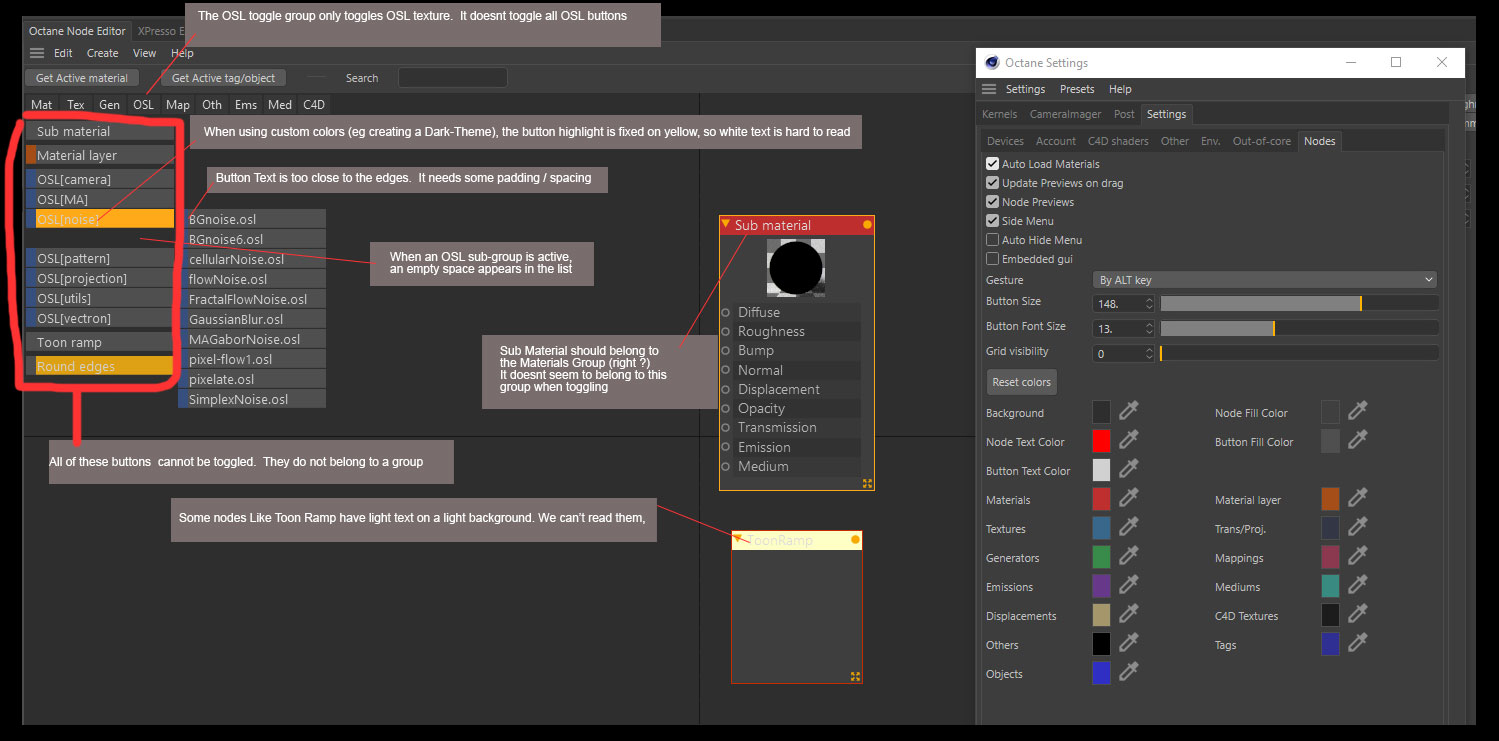Use eyedropper for Button Text Color
1499x741 pixels.
1129,469
